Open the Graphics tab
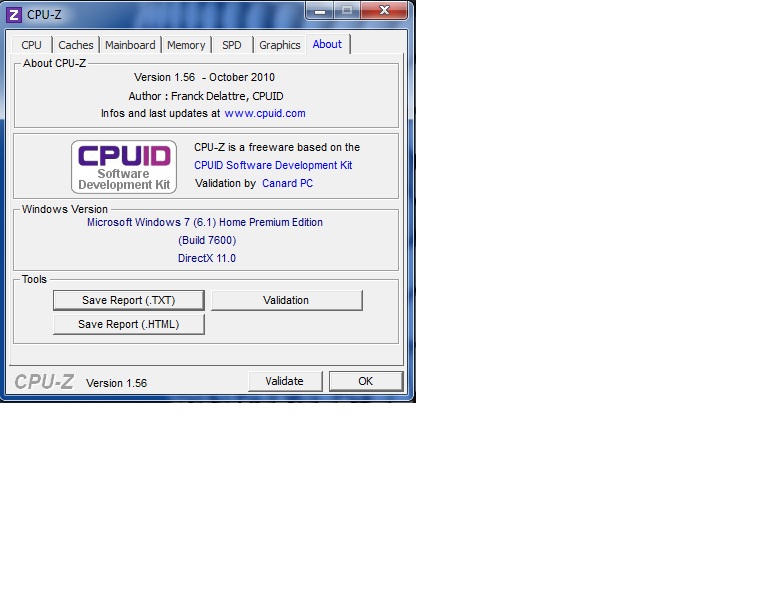The height and width of the screenshot is (614, 768). [x=280, y=45]
